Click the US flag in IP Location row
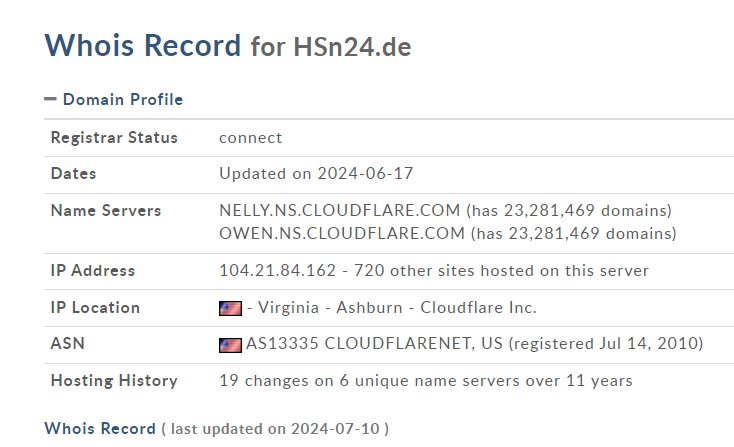The height and width of the screenshot is (447, 734). 230,308
